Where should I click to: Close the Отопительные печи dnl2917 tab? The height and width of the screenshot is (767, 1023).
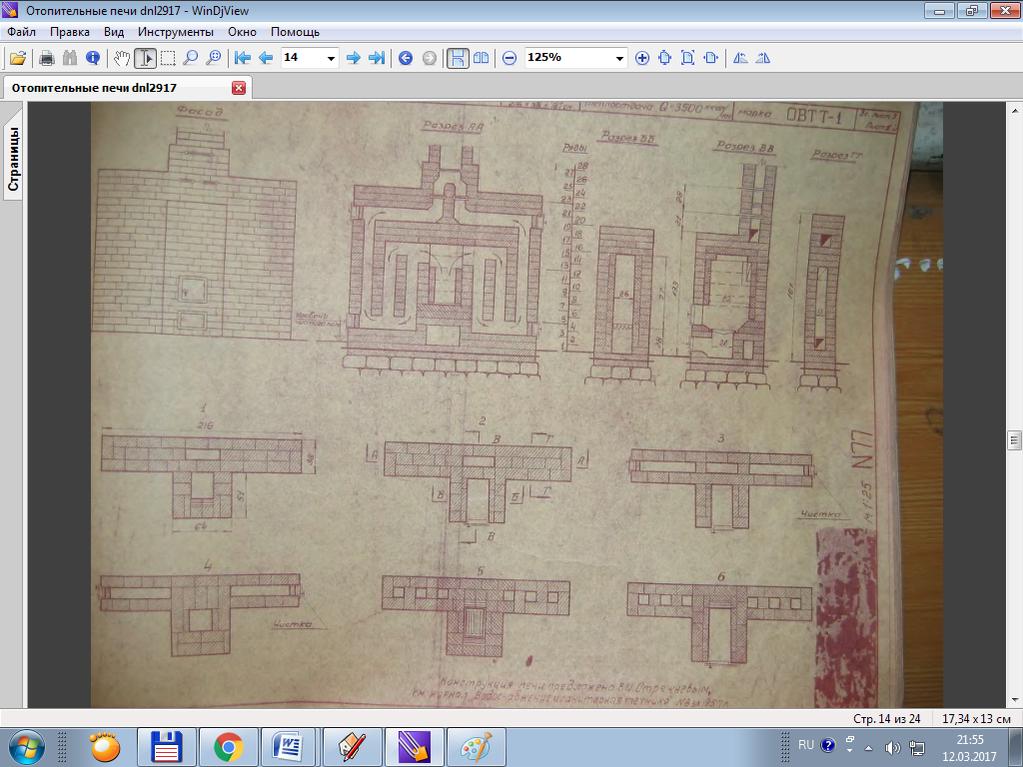[x=239, y=88]
